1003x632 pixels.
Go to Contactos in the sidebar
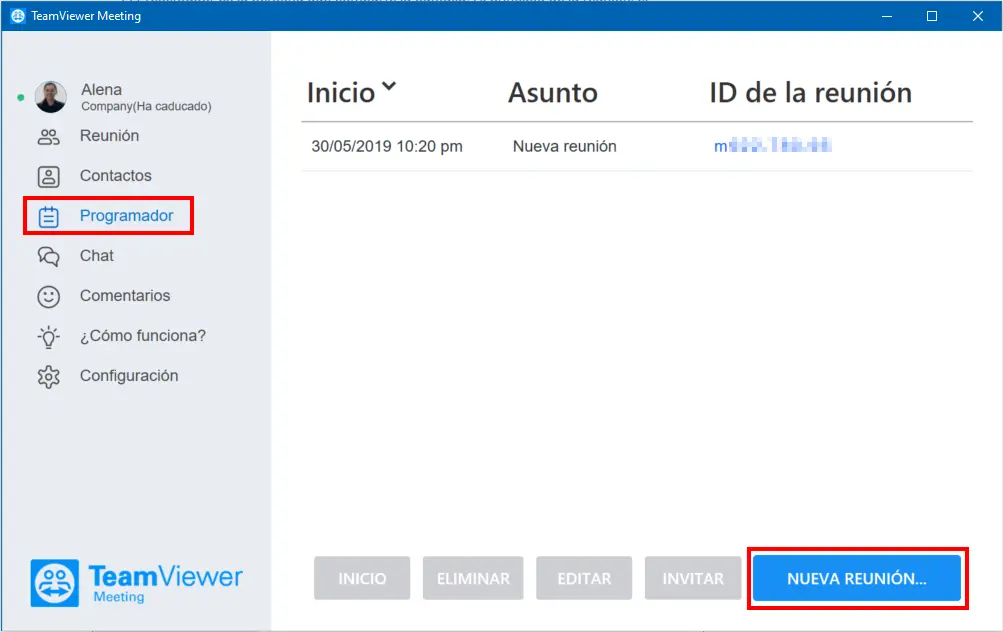(x=116, y=175)
